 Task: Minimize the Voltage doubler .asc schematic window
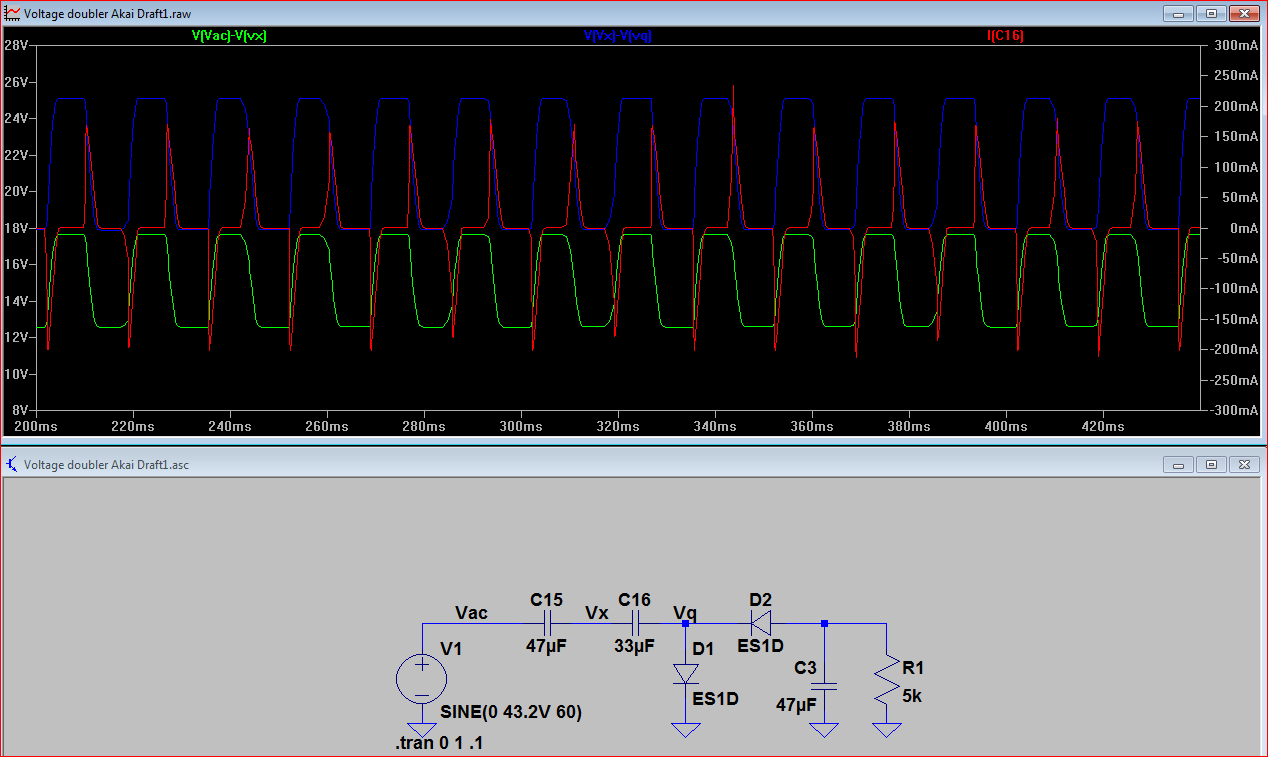click(x=1177, y=465)
